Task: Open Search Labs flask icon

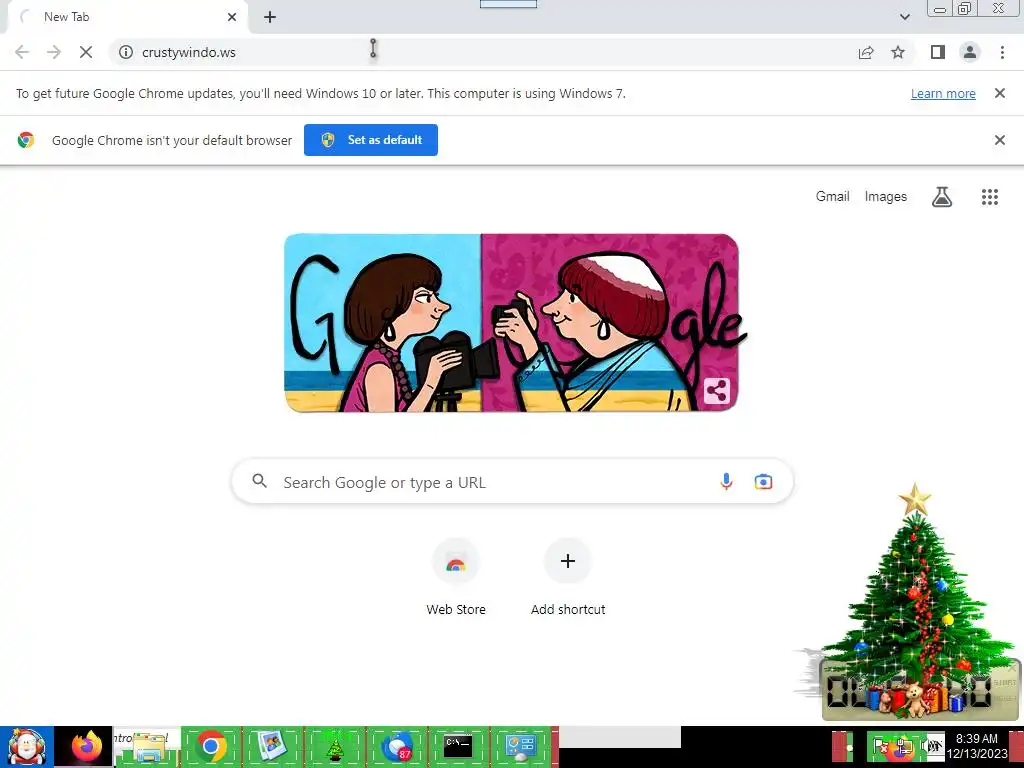Action: (x=942, y=197)
